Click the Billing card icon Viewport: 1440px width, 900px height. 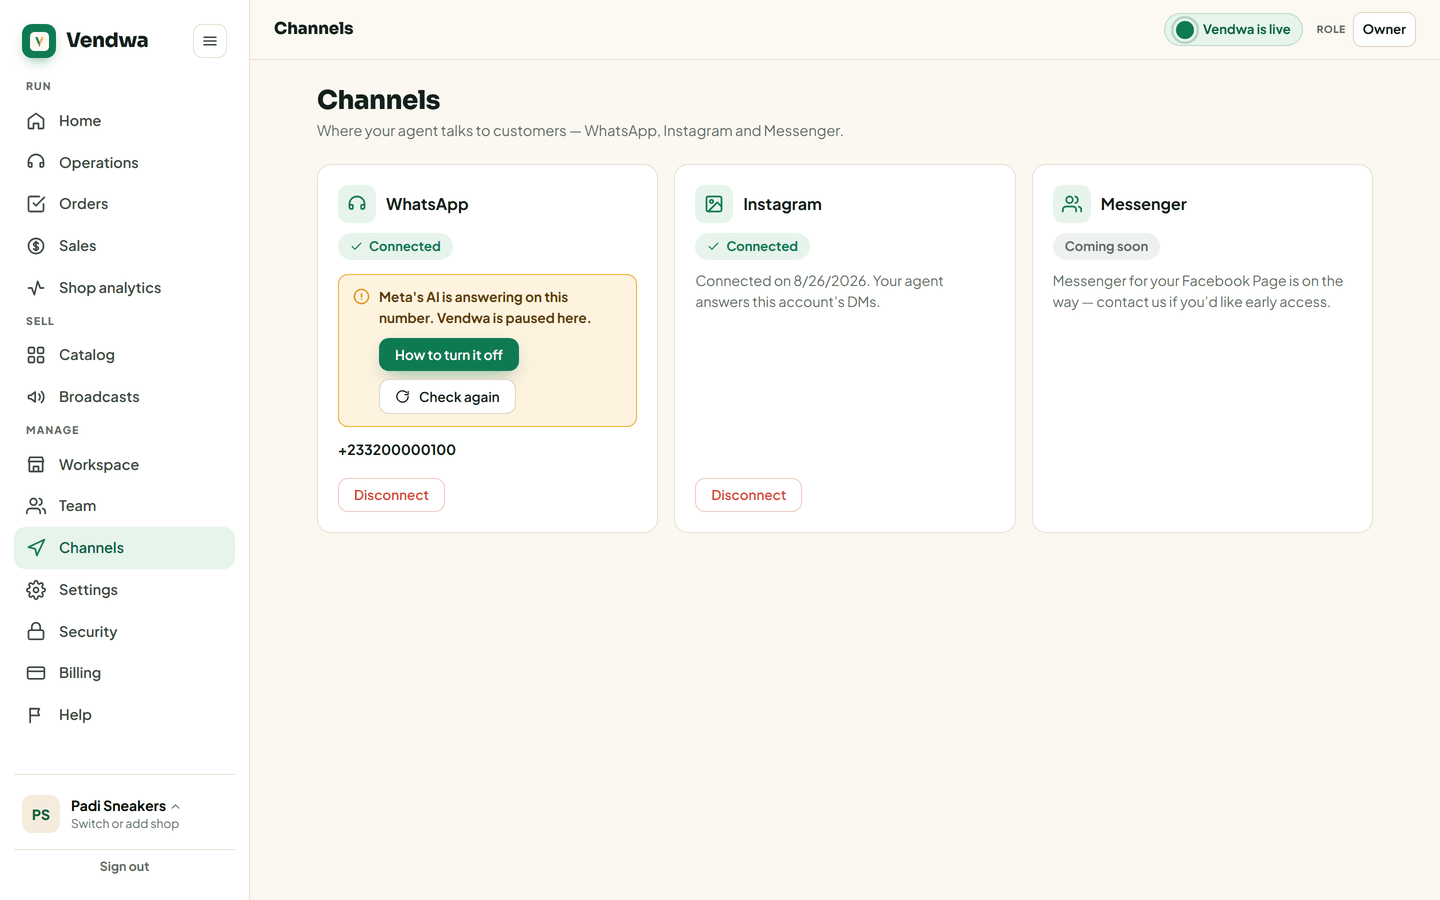click(x=36, y=673)
